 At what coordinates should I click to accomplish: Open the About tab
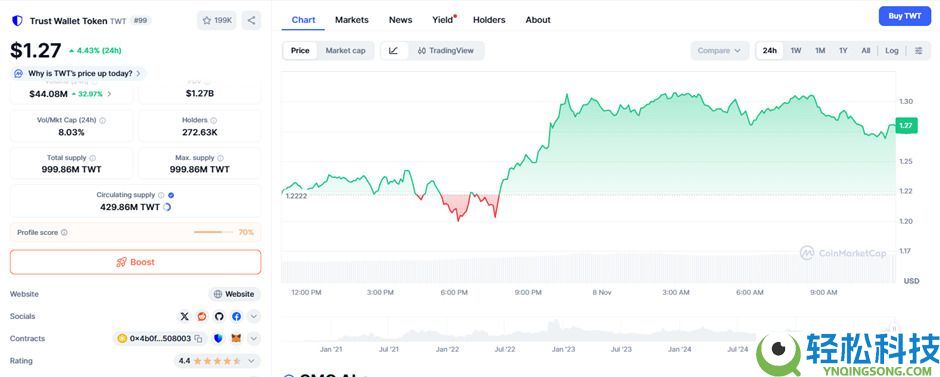tap(538, 20)
